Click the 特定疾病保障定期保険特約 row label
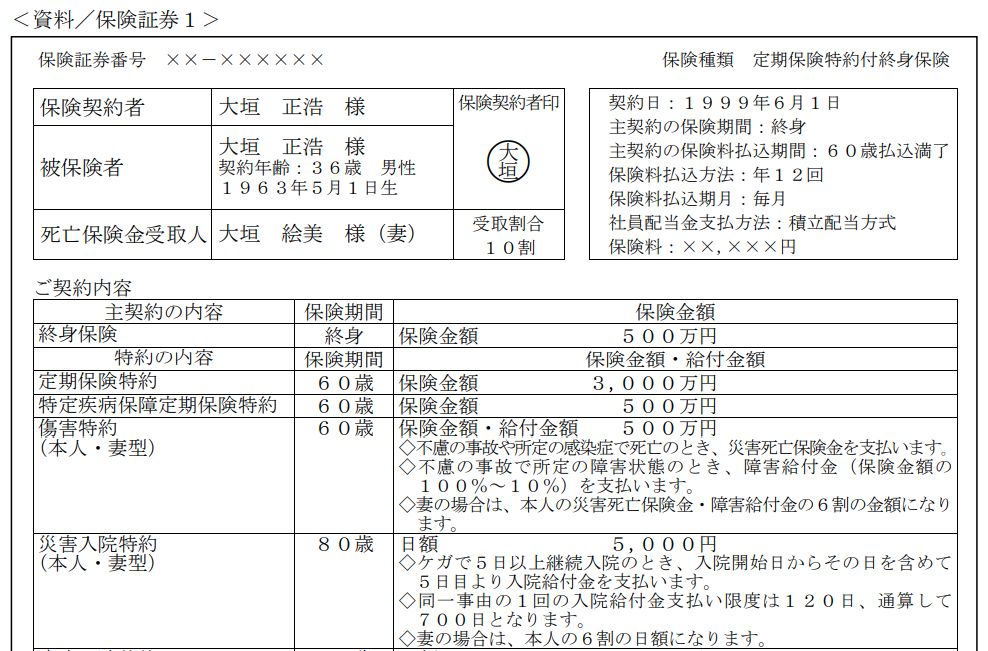This screenshot has width=988, height=651. point(158,406)
